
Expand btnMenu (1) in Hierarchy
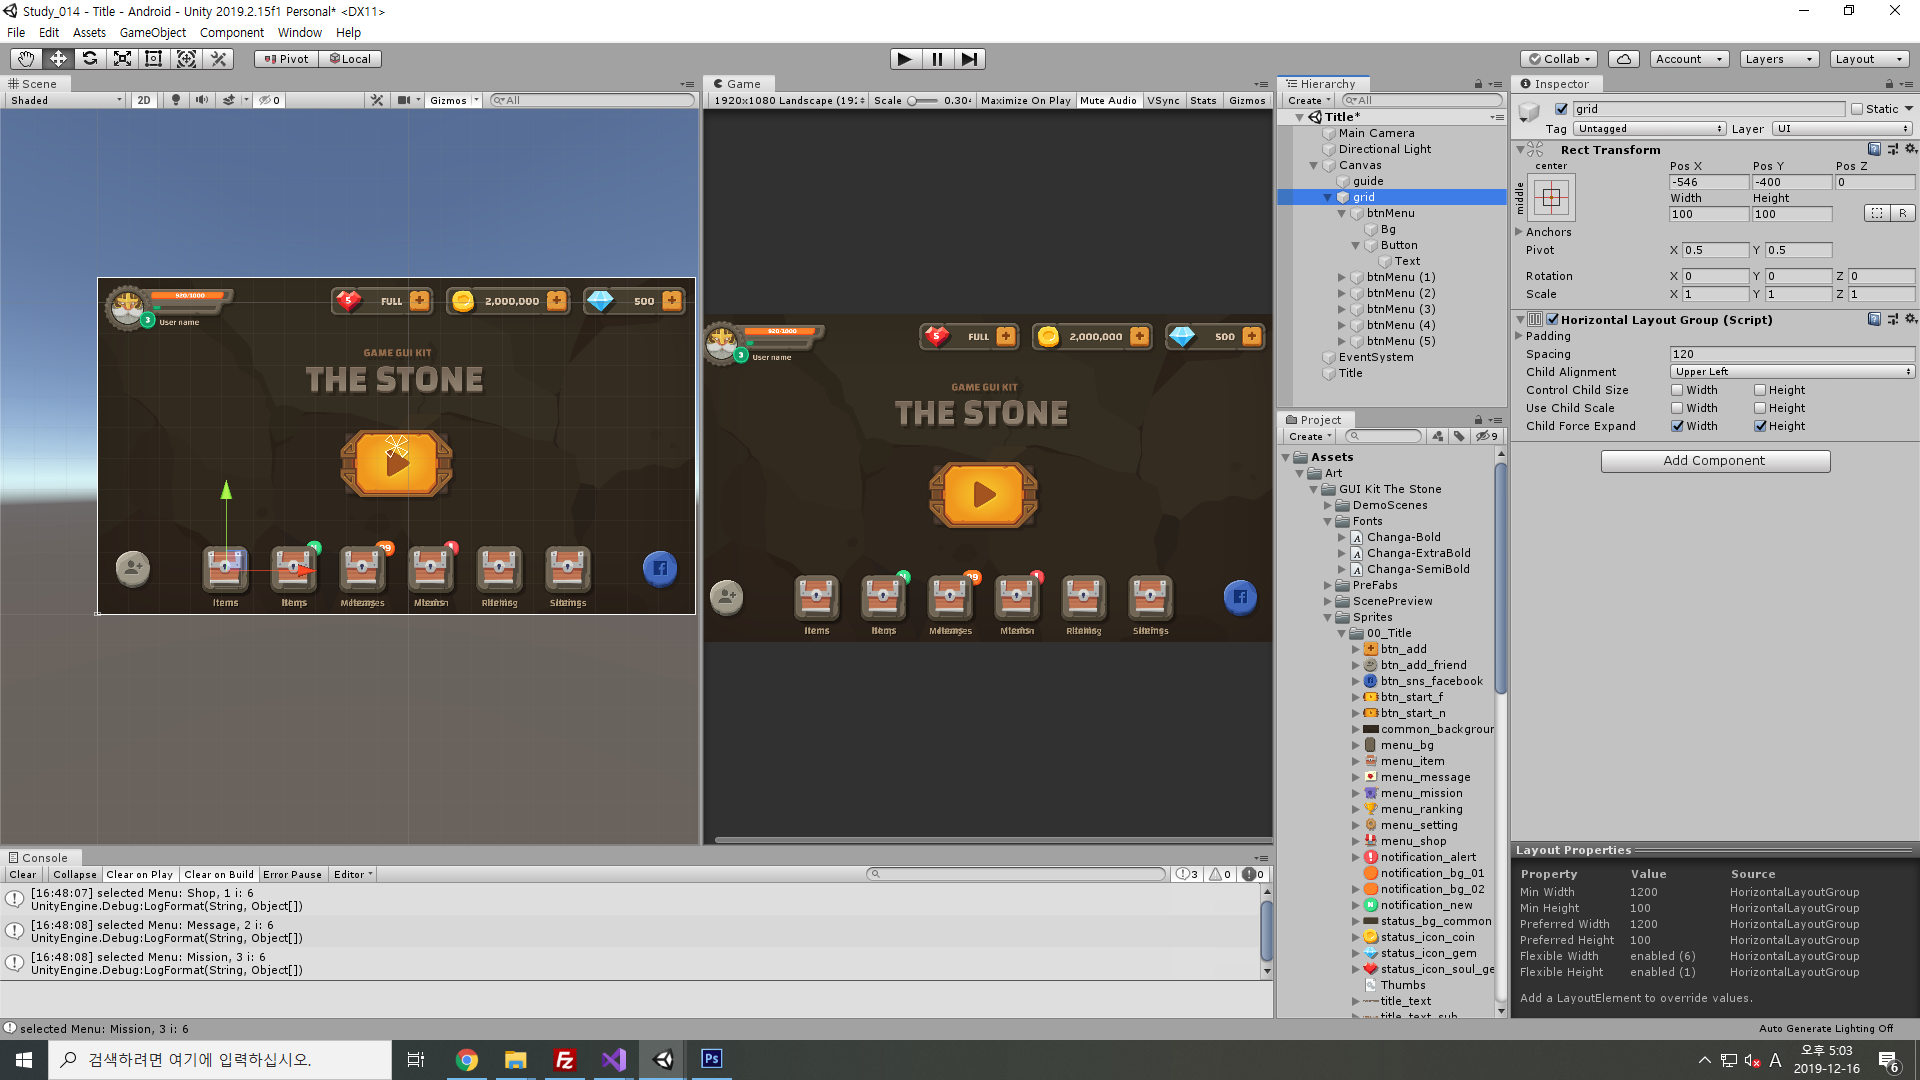(x=1342, y=277)
